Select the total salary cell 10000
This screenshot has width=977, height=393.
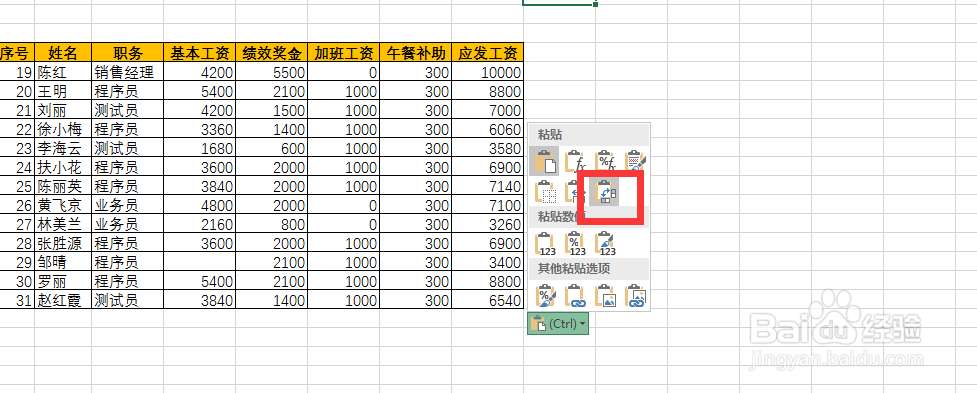point(488,72)
